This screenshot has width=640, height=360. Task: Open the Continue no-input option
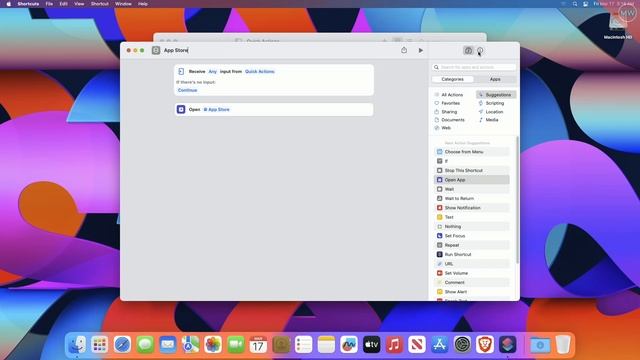coord(187,90)
